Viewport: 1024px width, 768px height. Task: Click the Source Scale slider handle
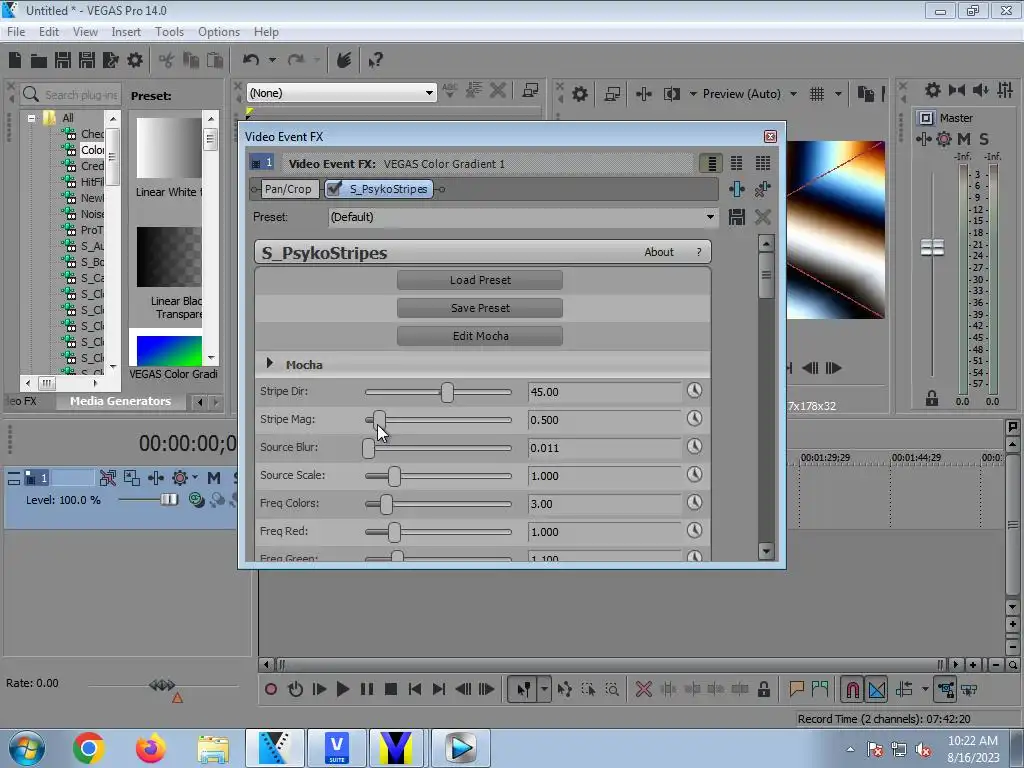coord(394,475)
